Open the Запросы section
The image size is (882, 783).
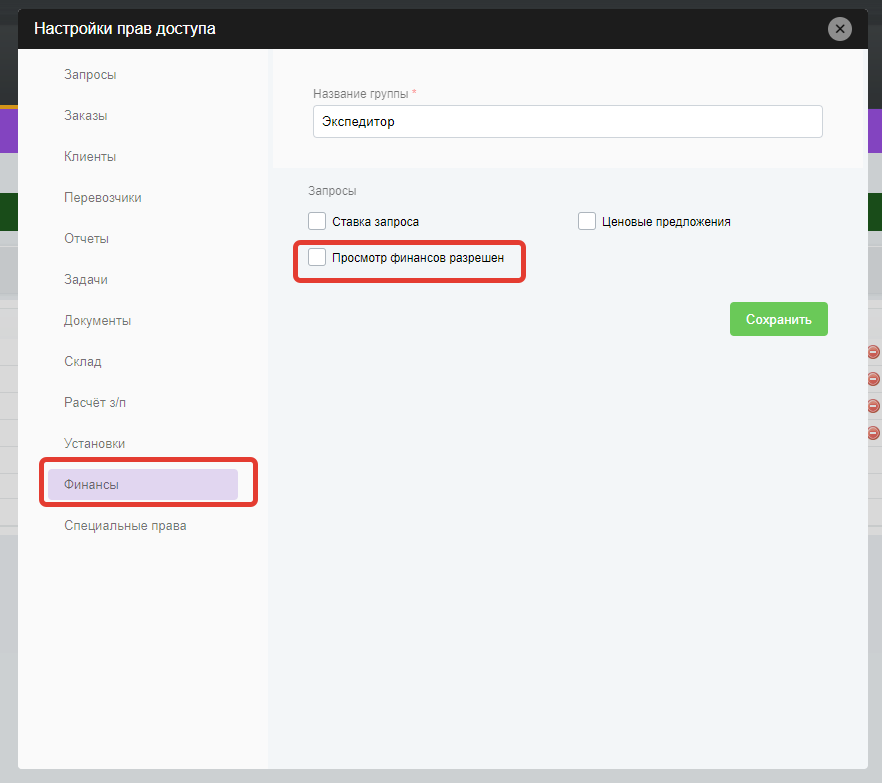90,74
